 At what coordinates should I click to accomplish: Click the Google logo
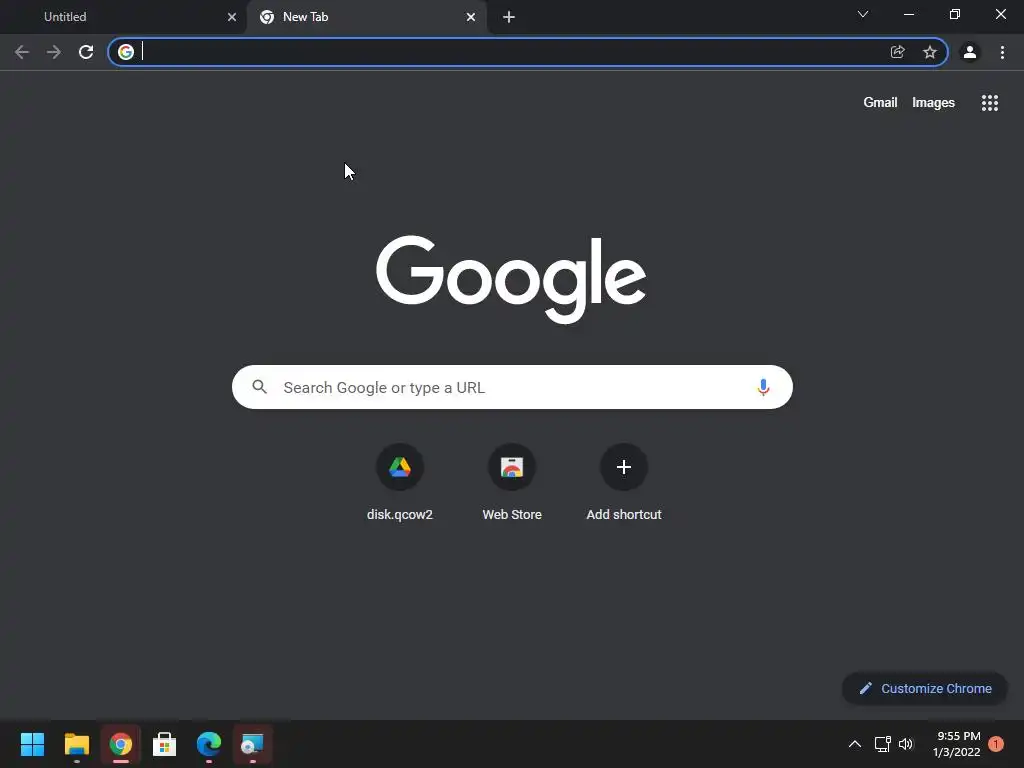(511, 279)
